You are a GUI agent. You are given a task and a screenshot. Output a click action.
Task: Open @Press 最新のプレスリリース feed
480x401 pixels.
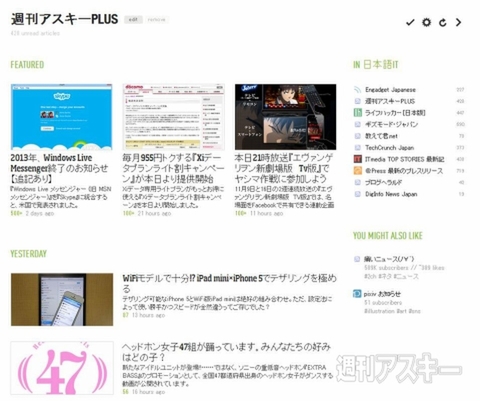pyautogui.click(x=404, y=171)
